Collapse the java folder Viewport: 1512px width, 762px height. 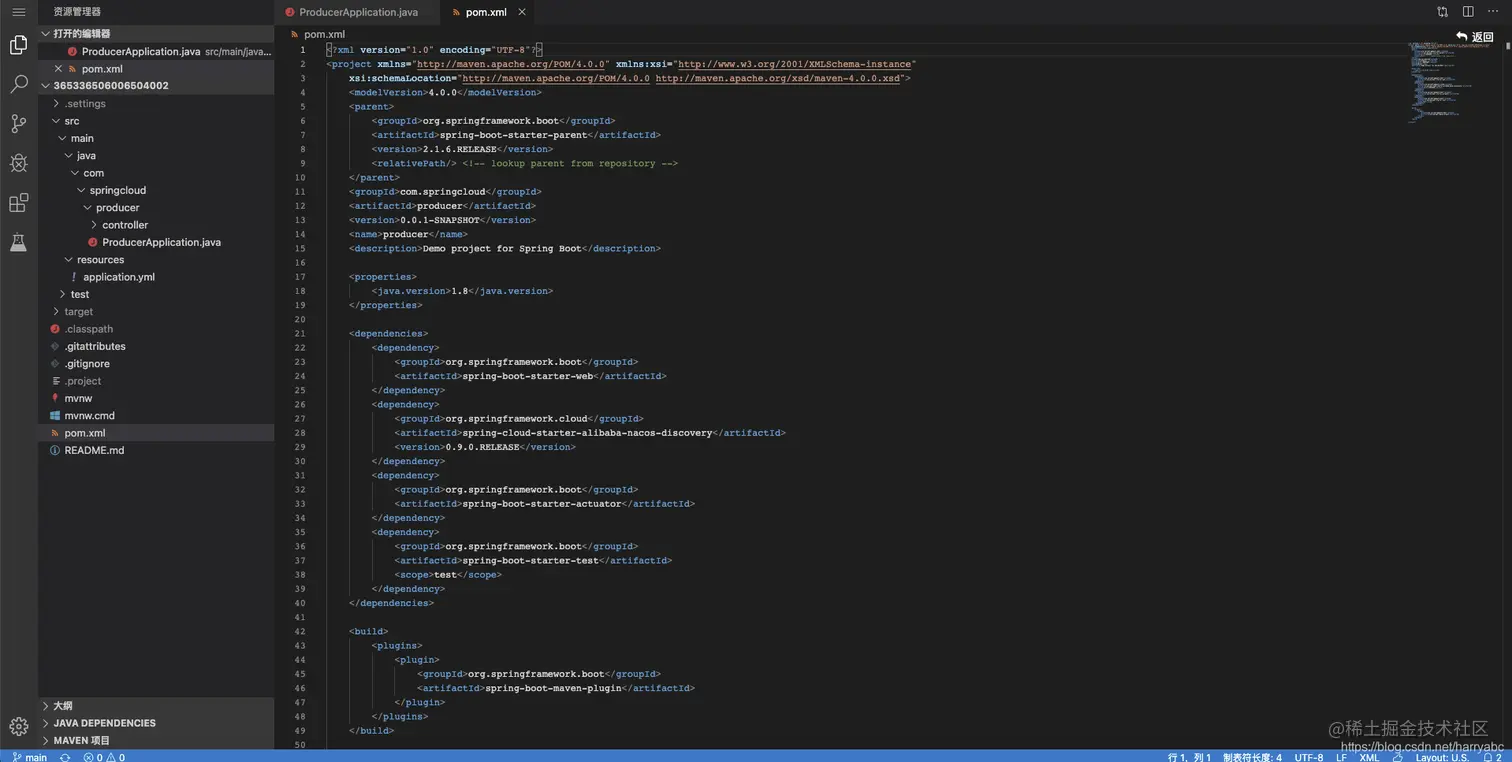[156, 155]
